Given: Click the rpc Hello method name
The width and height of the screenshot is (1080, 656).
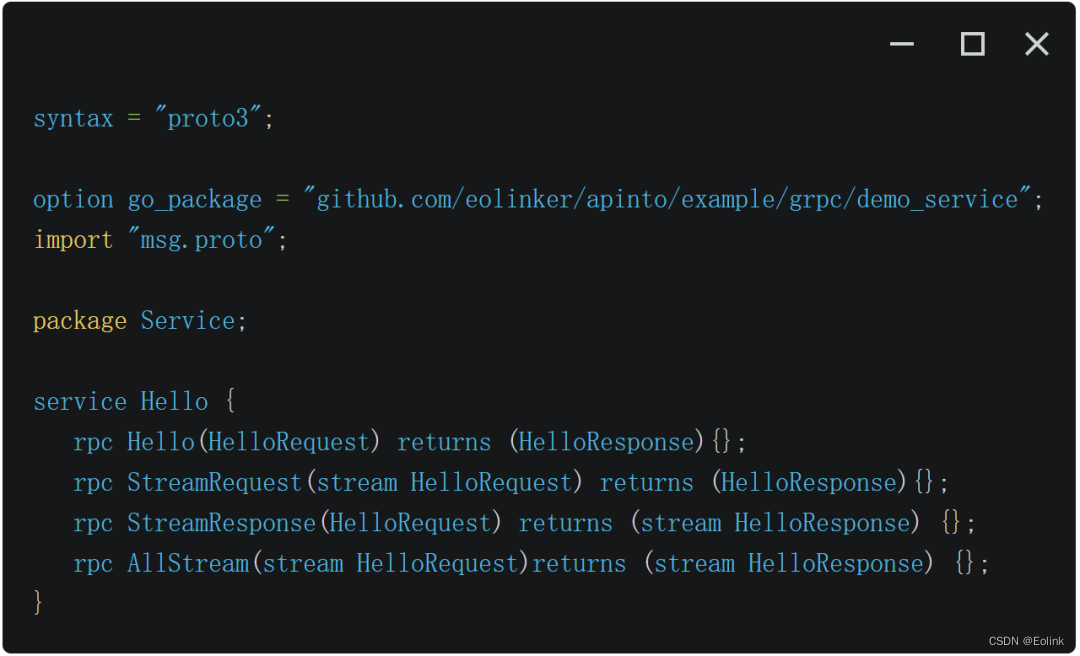Looking at the screenshot, I should click(x=160, y=442).
